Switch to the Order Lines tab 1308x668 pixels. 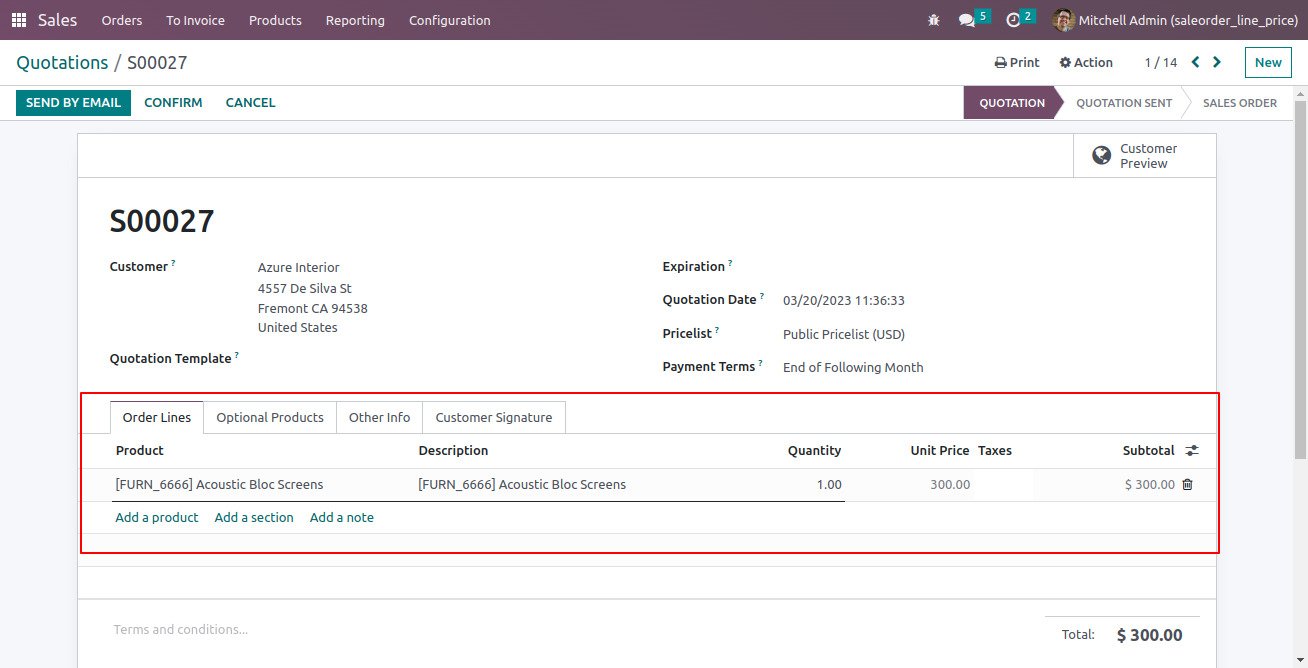(157, 417)
